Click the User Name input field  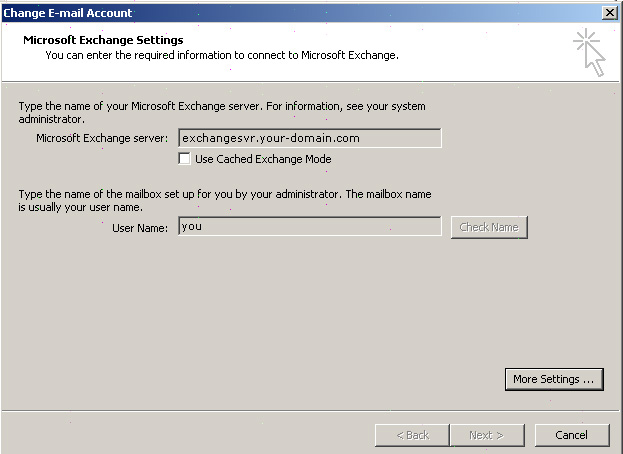pos(310,226)
